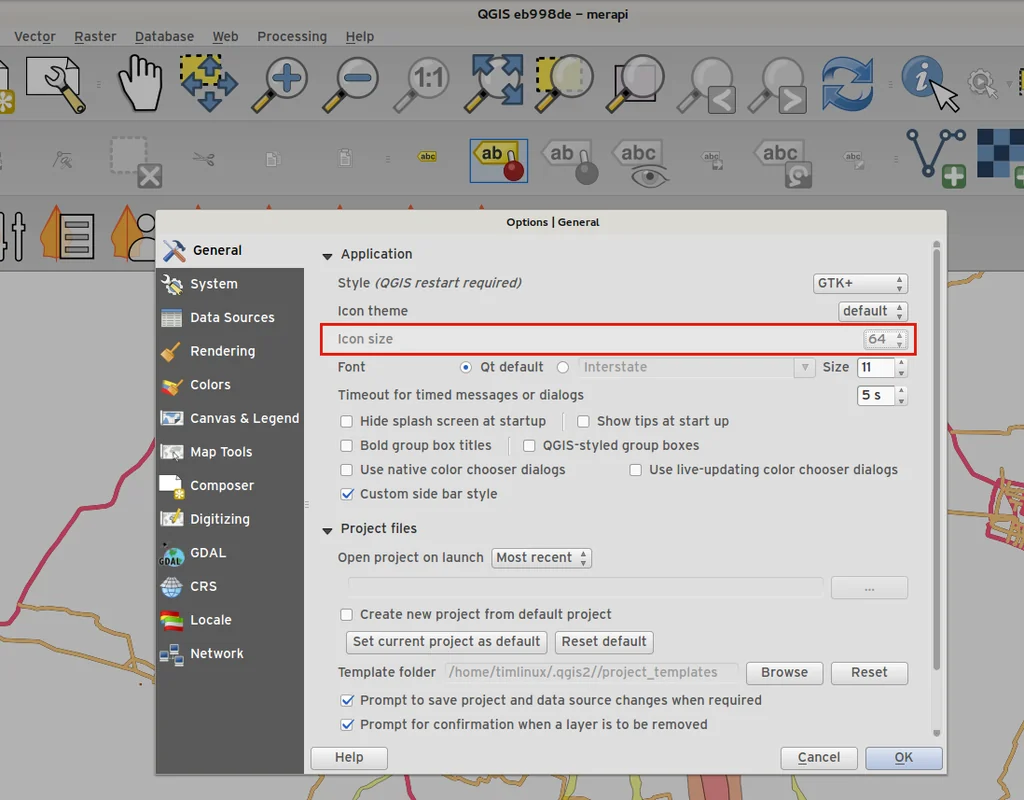Click the Template folder path field
1024x800 pixels.
tap(592, 673)
